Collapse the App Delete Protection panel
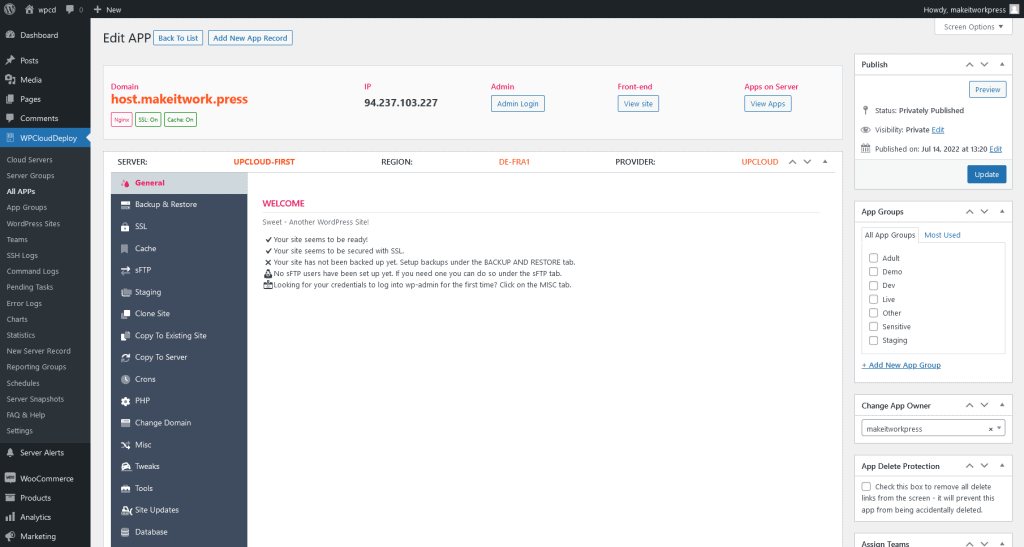The image size is (1024, 547). [x=1002, y=465]
